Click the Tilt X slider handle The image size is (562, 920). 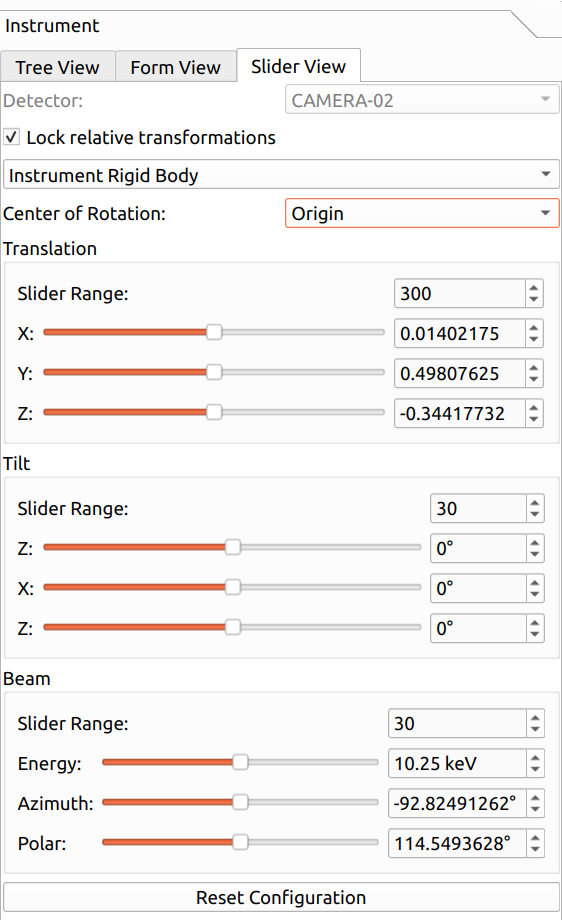point(233,587)
